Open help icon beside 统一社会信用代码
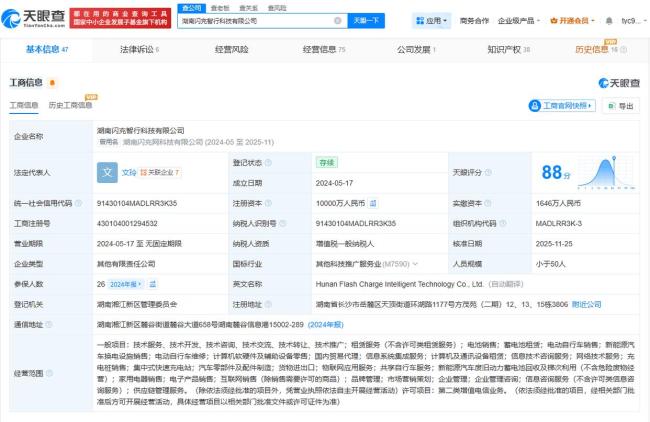The image size is (650, 422). (78, 203)
